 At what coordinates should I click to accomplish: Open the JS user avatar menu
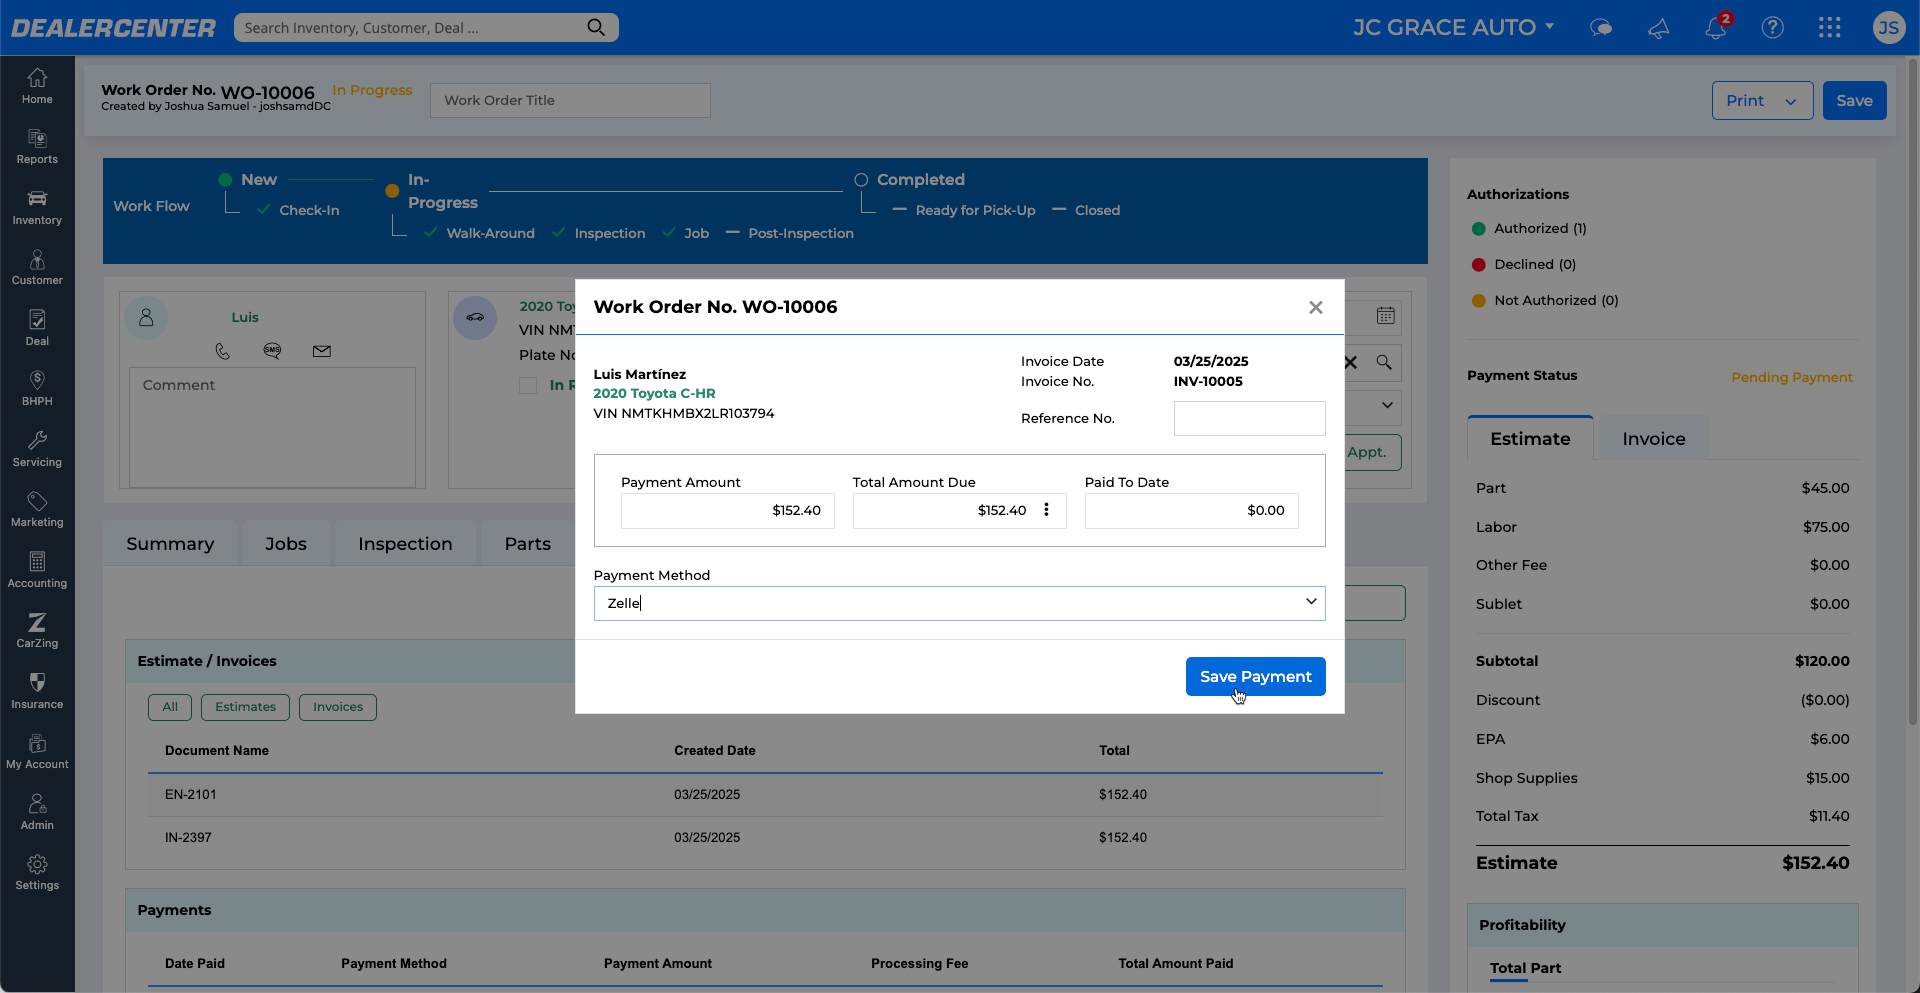(1888, 28)
